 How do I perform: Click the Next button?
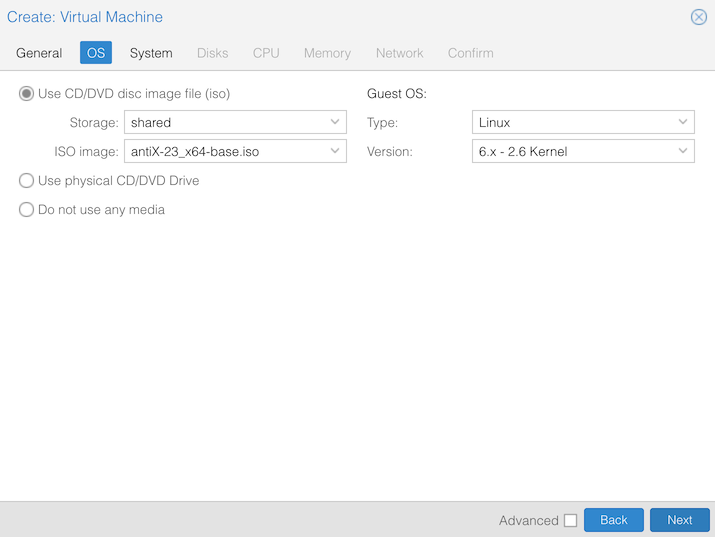pos(679,520)
